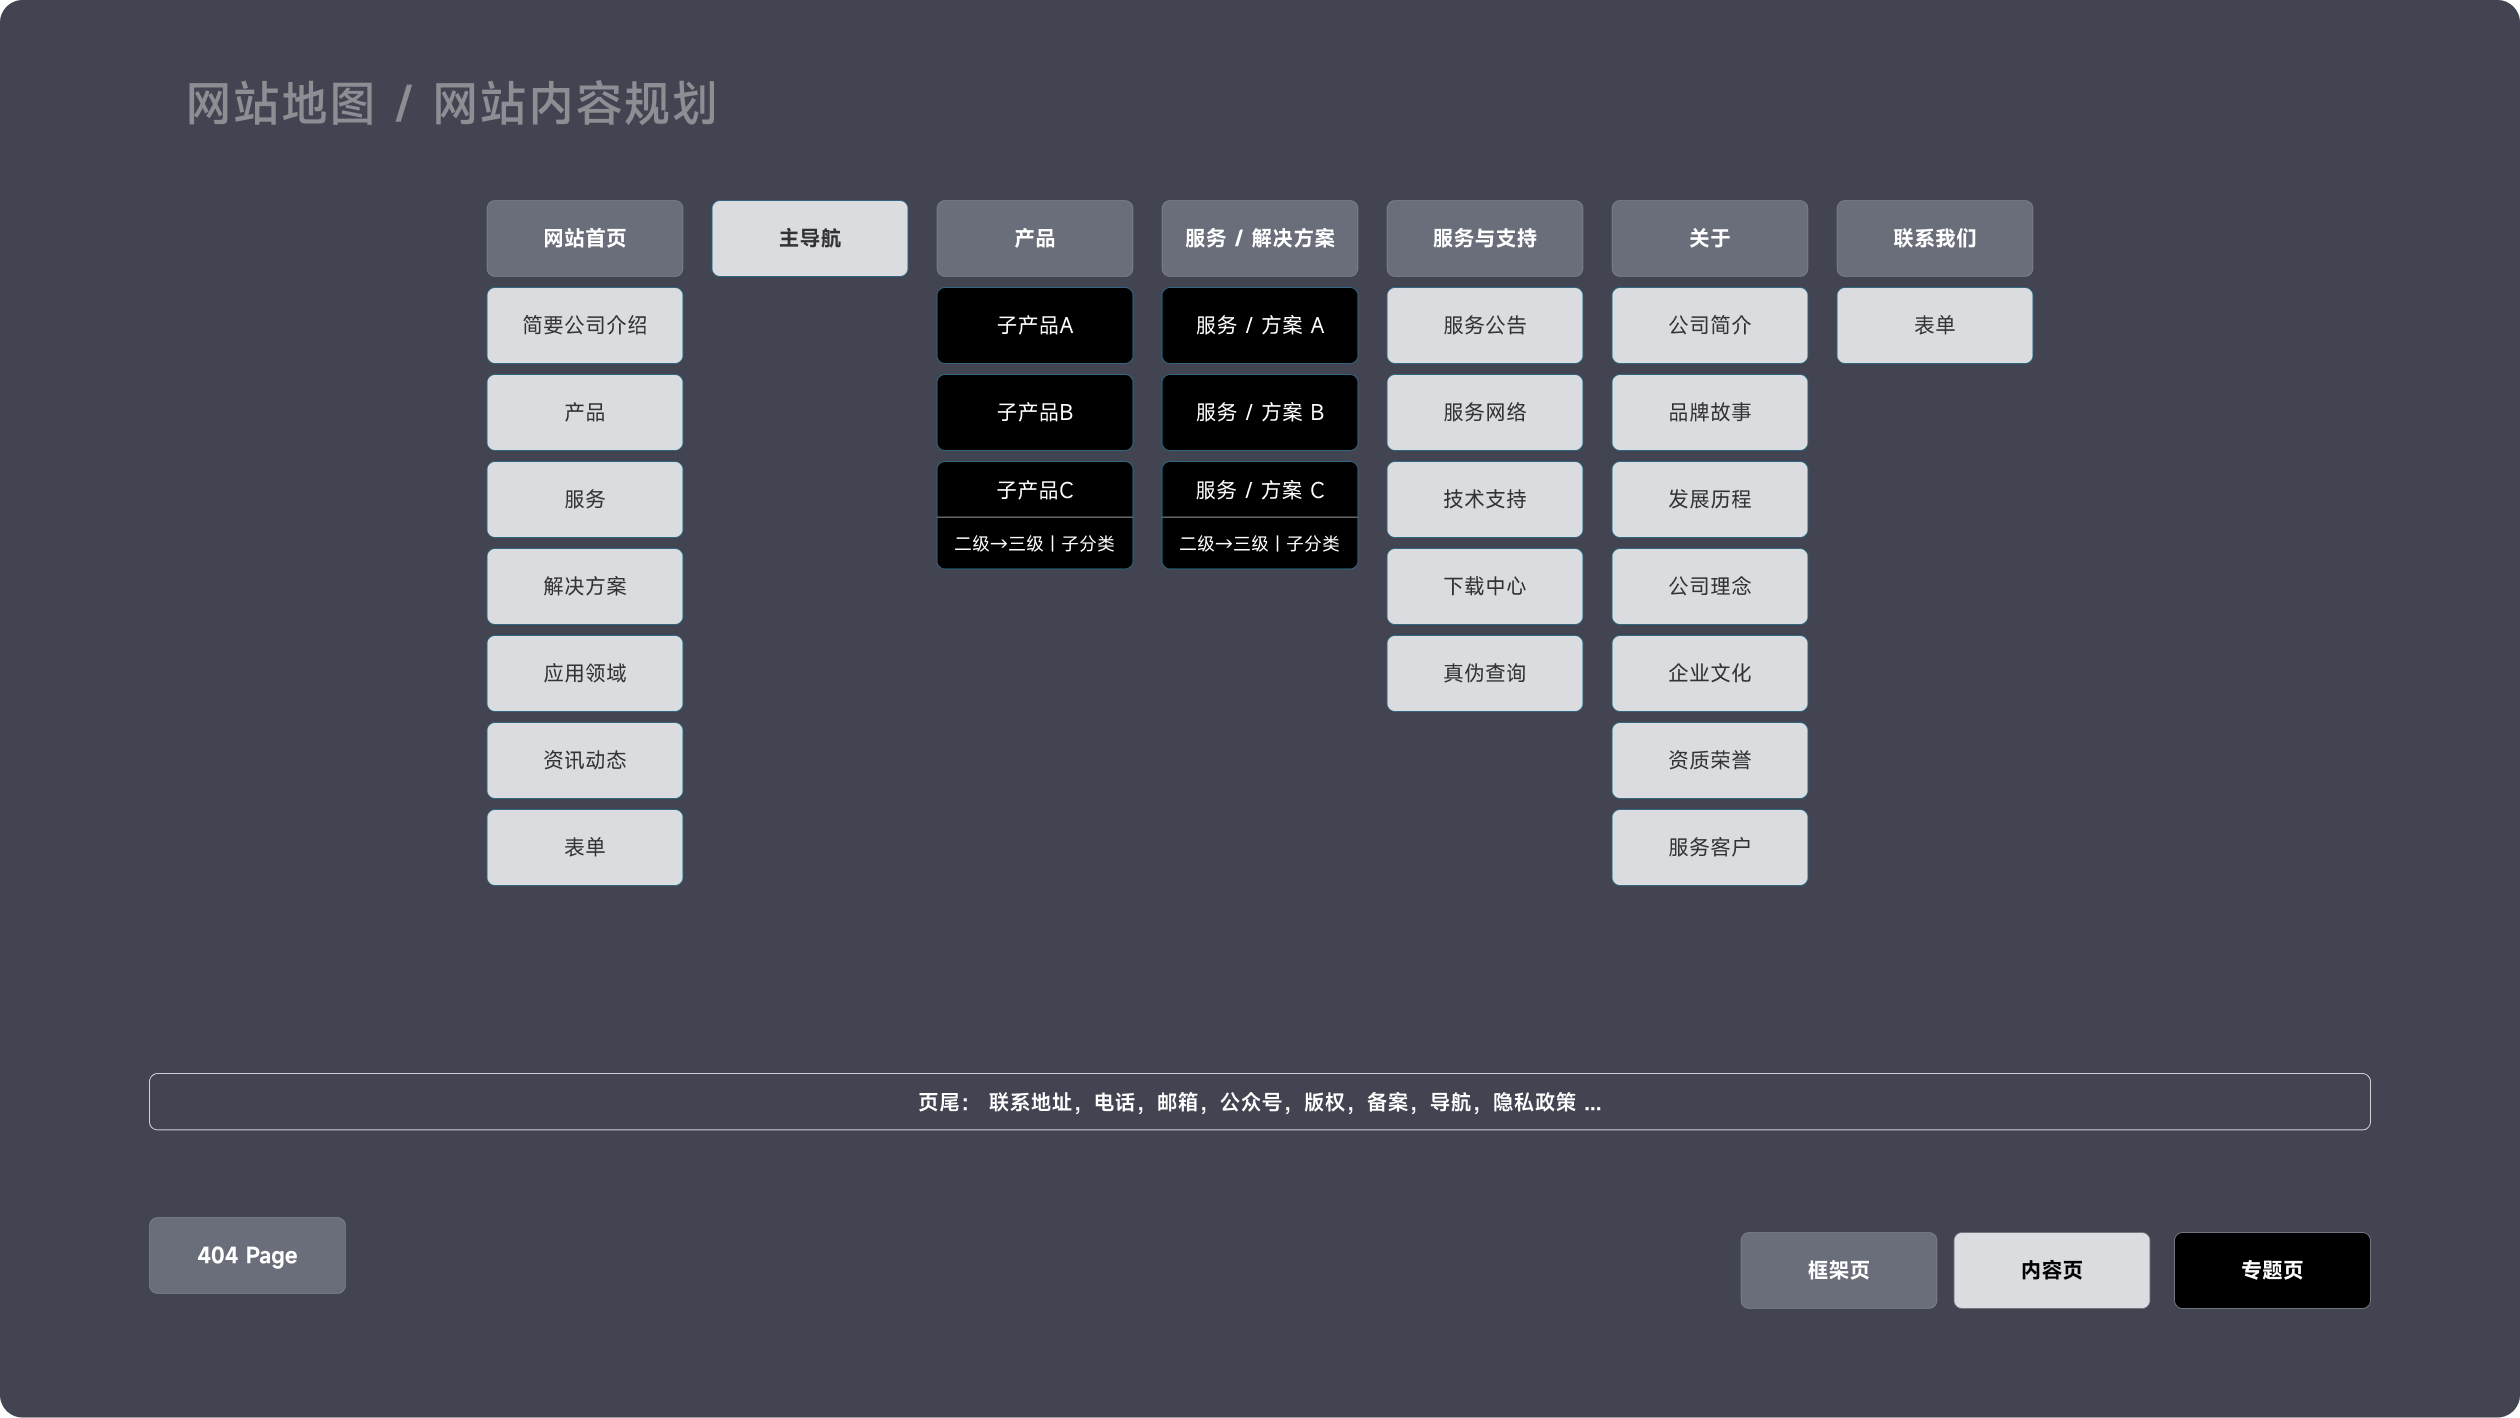Select the 专题页 legend item
2520x1418 pixels.
(x=2271, y=1270)
